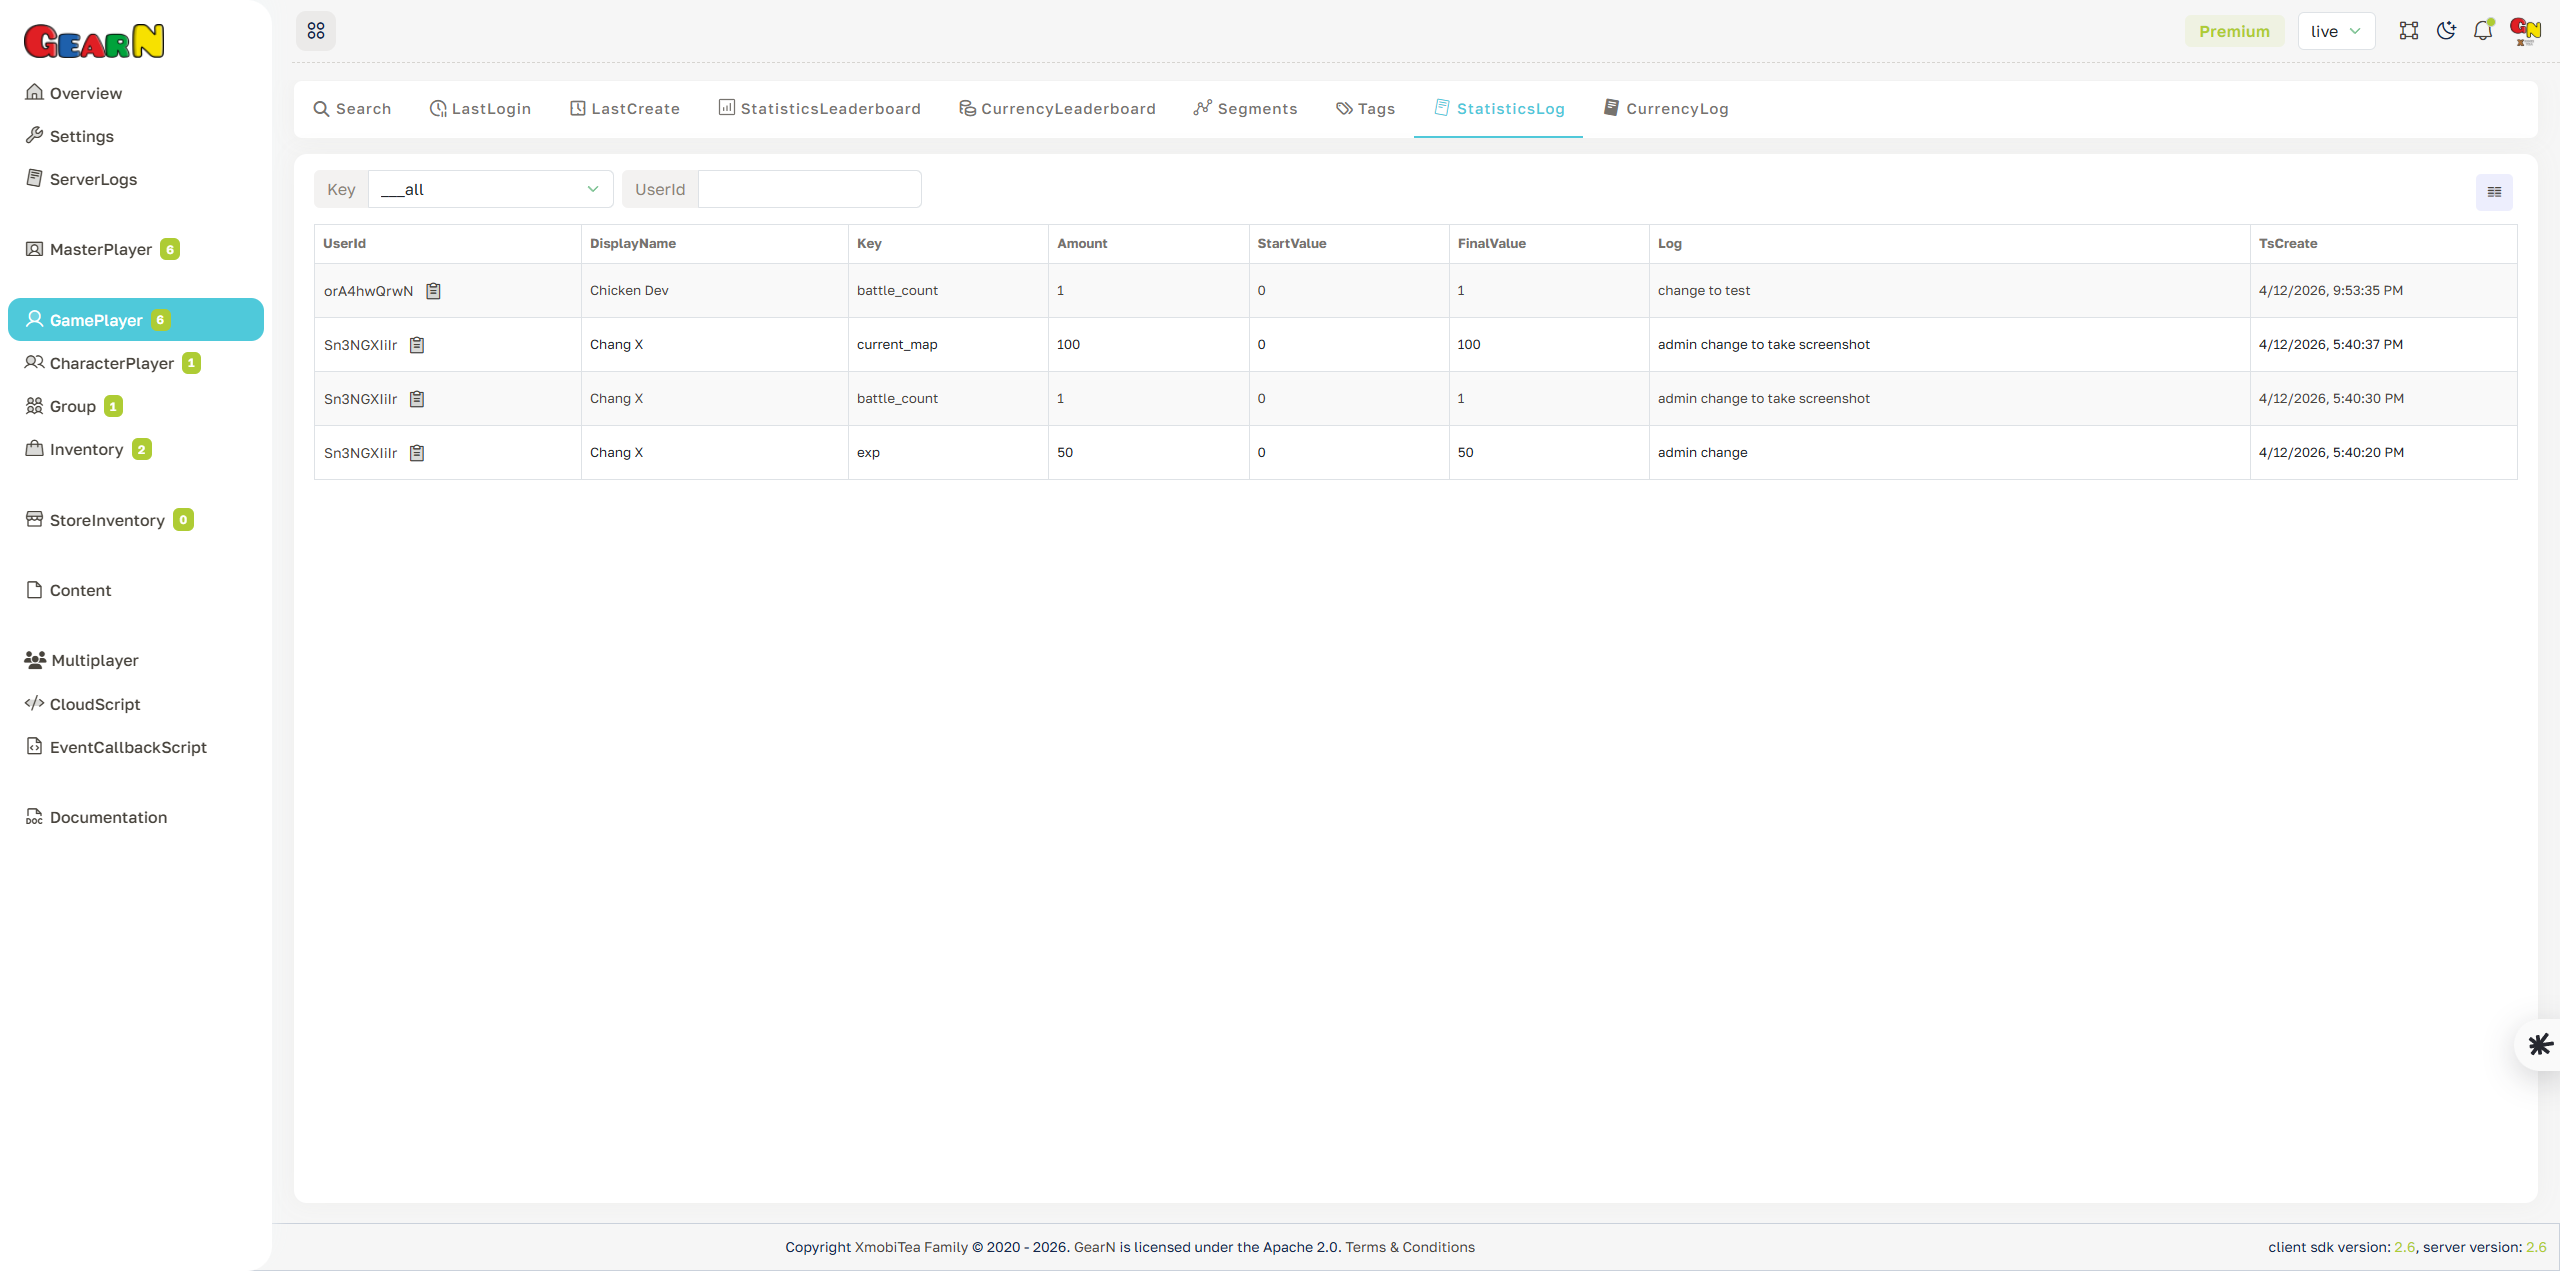Screen dimensions: 2560x1271
Task: Toggle dark mode with the moon icon
Action: pos(2446,31)
